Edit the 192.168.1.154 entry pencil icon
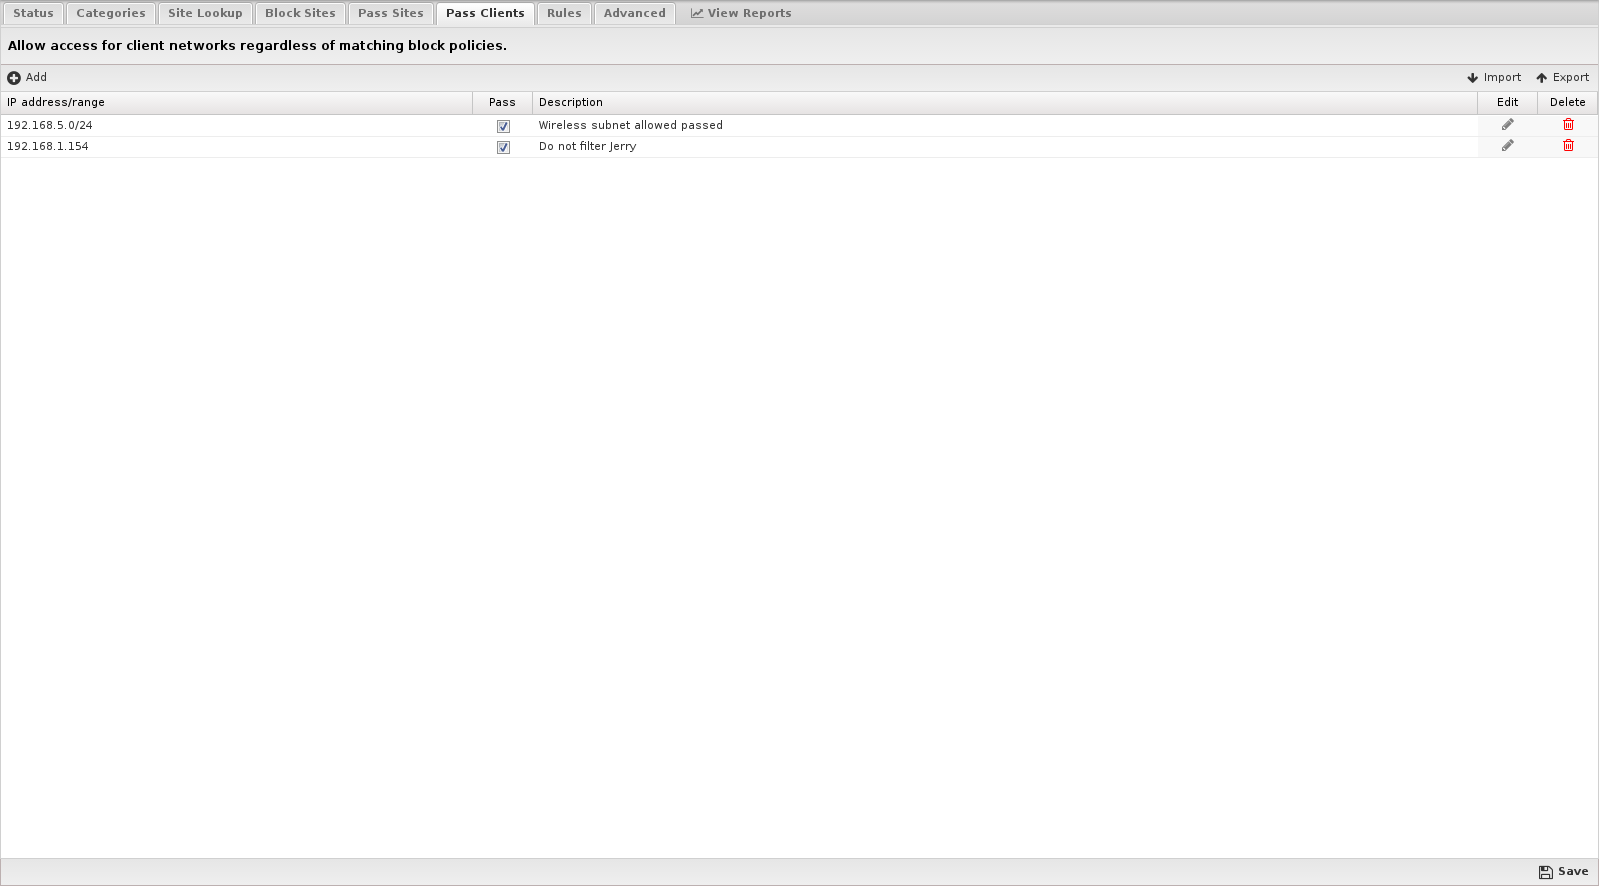 (x=1507, y=146)
